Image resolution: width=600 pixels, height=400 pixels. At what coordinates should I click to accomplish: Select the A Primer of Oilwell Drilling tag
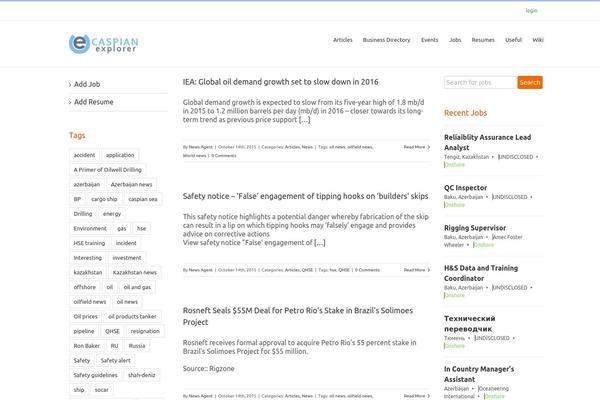point(108,170)
